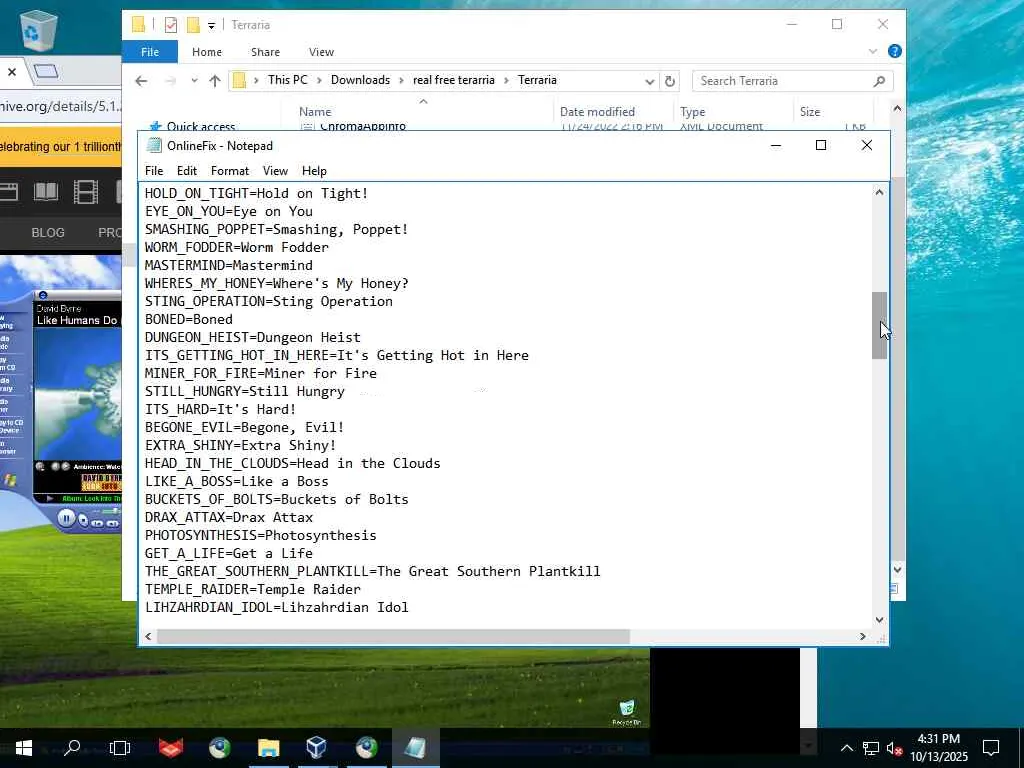Open the address bar history dropdown
Image resolution: width=1024 pixels, height=768 pixels.
(649, 81)
